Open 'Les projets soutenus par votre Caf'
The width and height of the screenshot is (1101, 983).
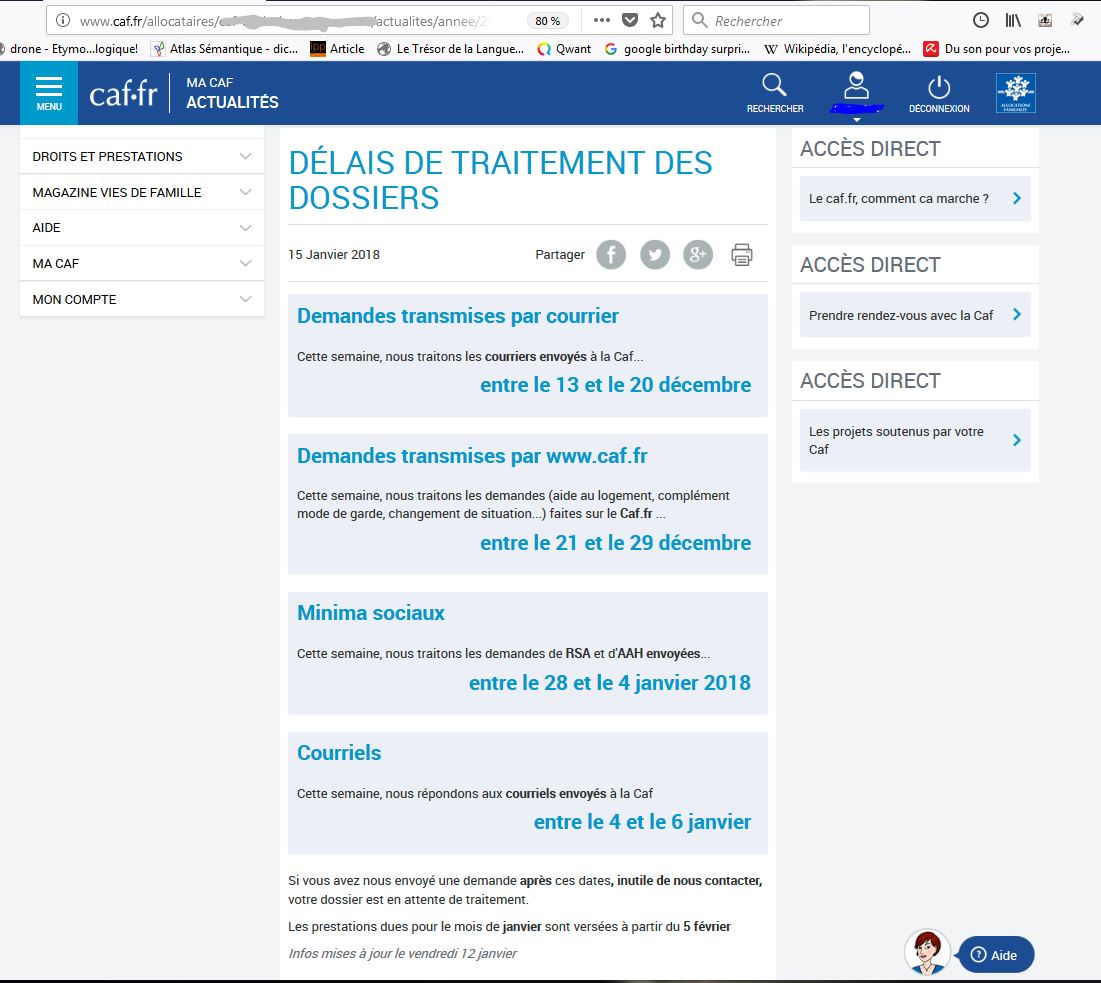[x=914, y=440]
